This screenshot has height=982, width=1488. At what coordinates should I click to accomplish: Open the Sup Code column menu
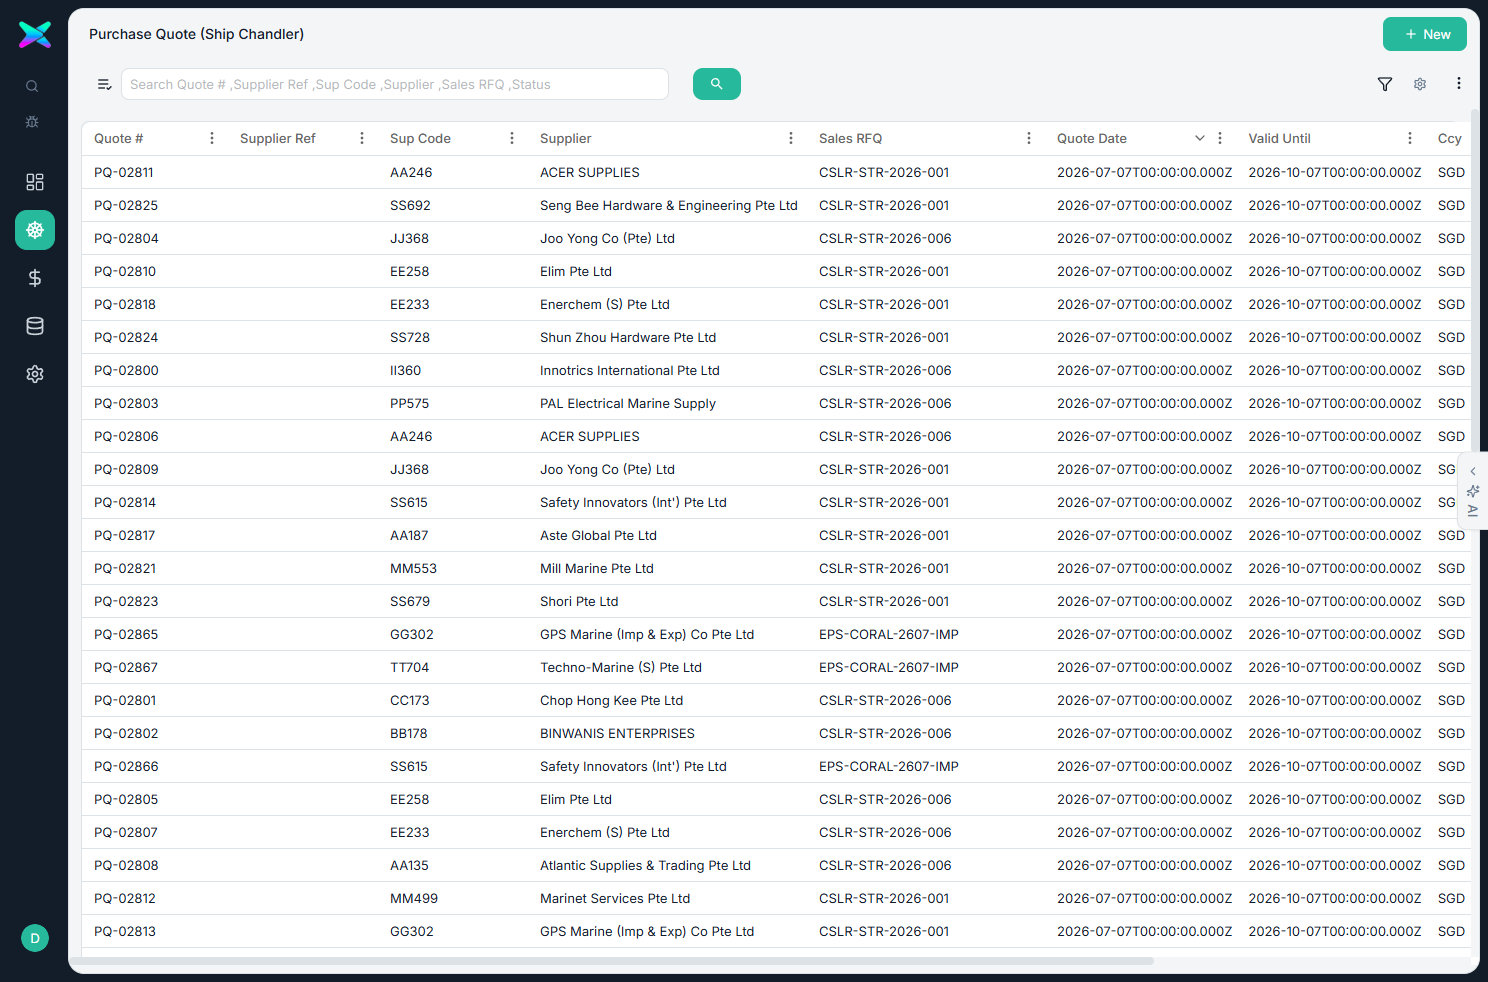point(512,138)
